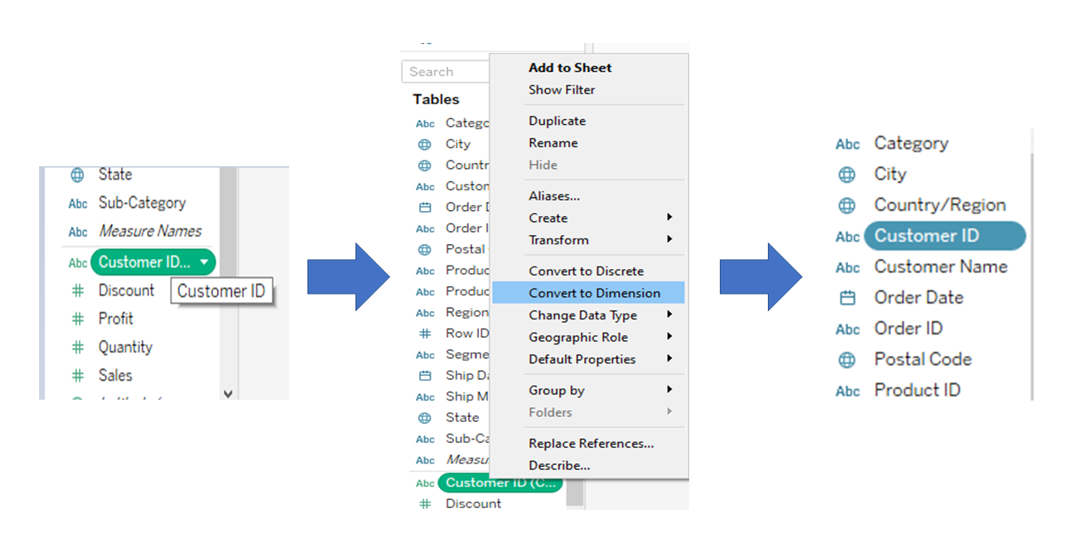1082x547 pixels.
Task: Open the Customer ID pill dropdown arrow
Action: pyautogui.click(x=204, y=262)
